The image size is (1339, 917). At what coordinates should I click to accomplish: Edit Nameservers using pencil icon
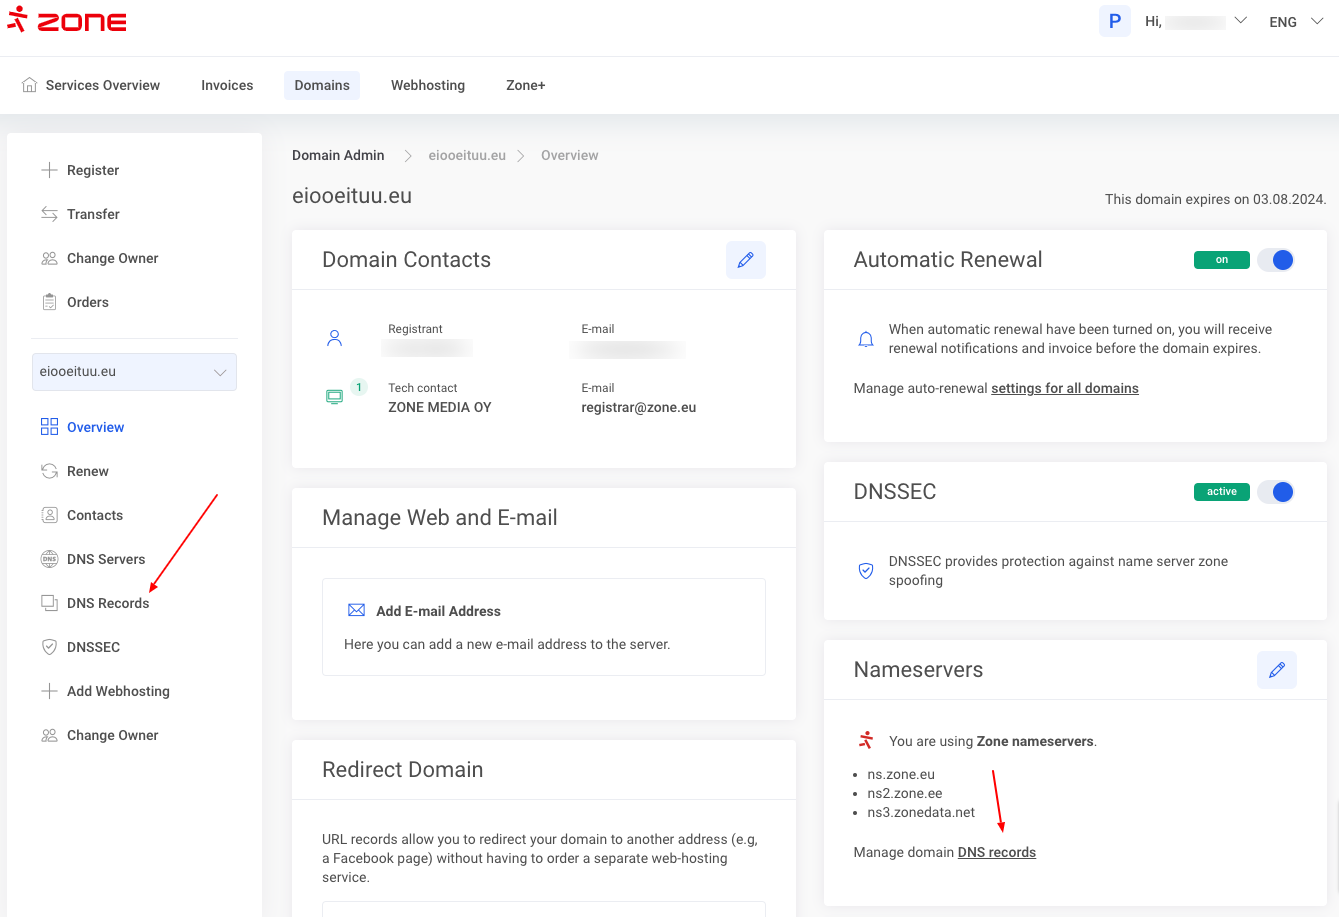point(1276,670)
